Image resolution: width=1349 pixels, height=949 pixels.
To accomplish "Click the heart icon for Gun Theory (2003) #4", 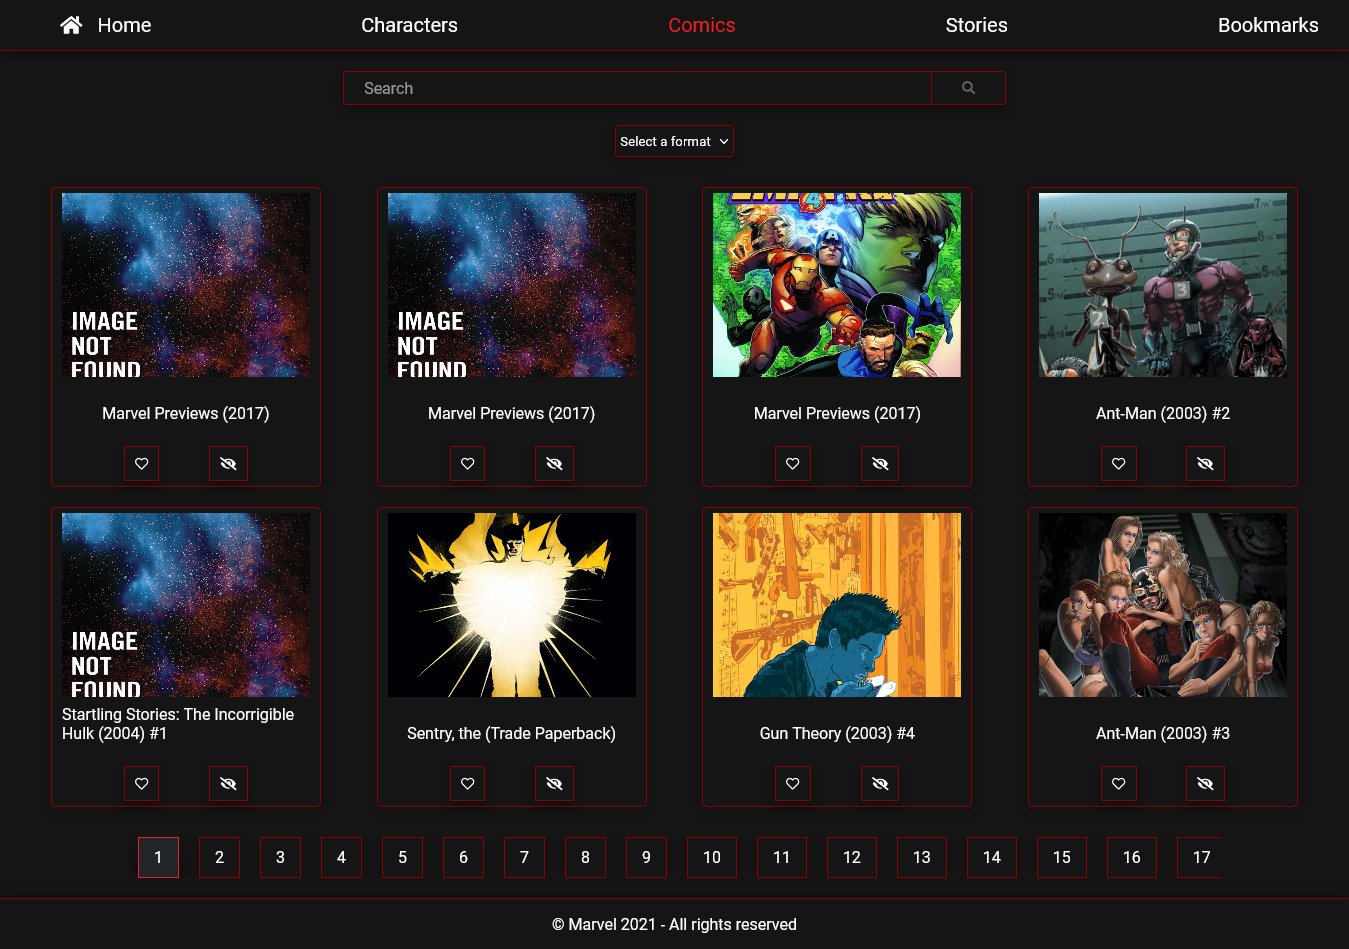I will (x=793, y=783).
